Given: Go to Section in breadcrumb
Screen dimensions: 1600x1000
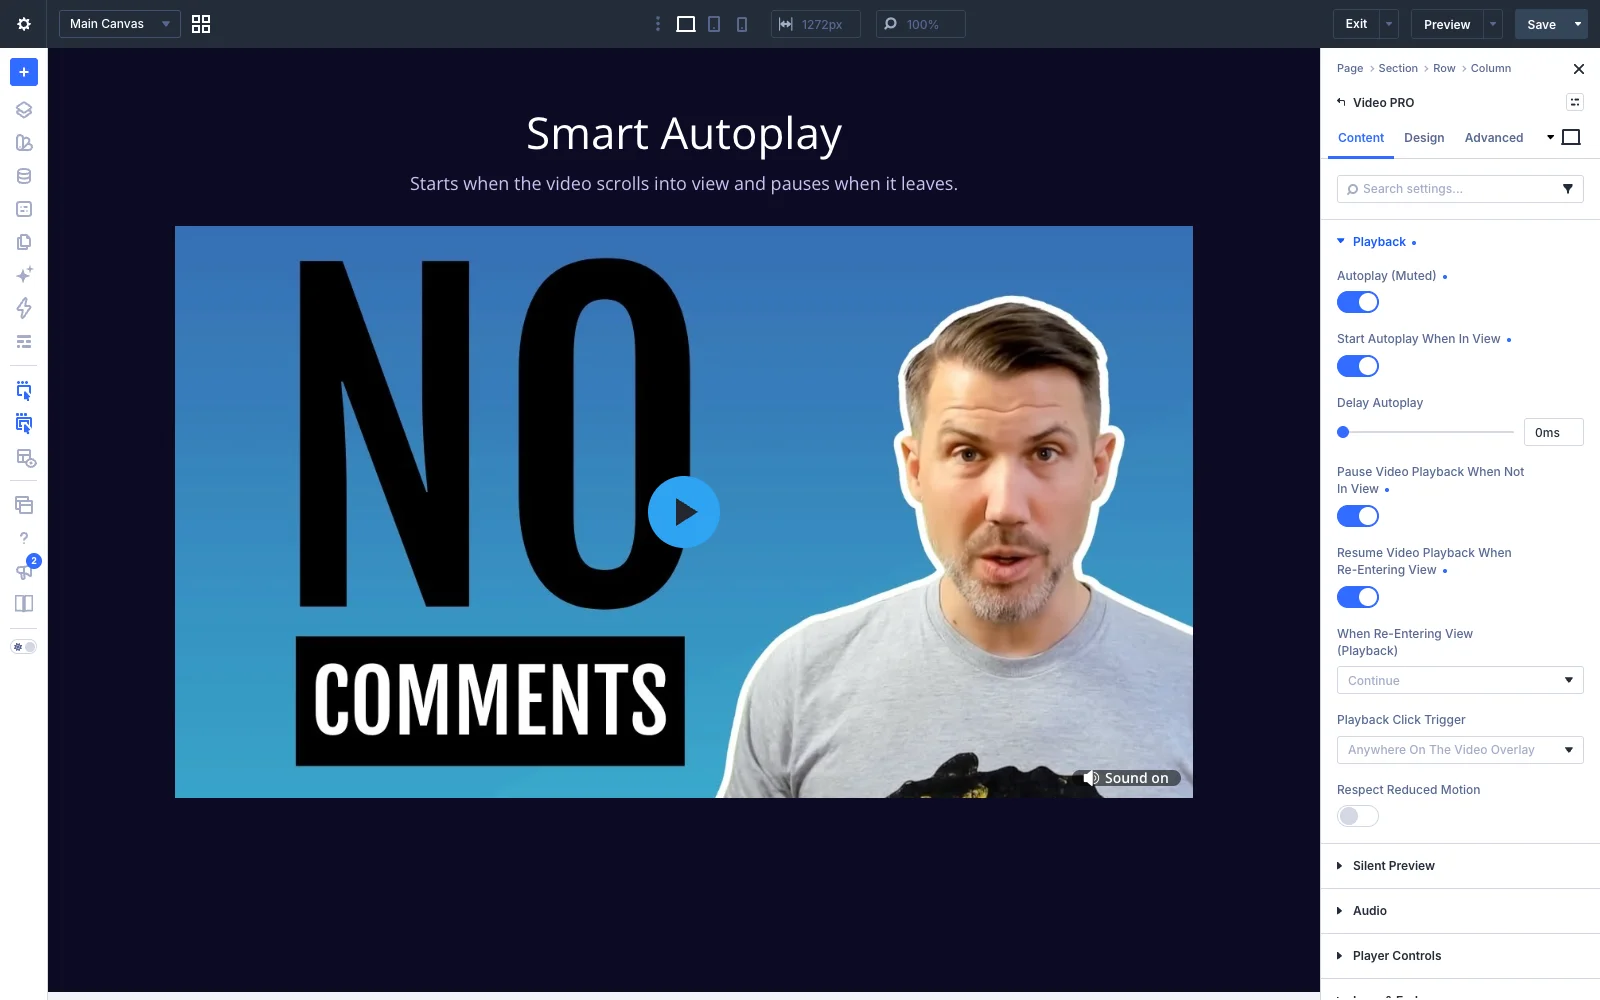Looking at the screenshot, I should (1398, 68).
